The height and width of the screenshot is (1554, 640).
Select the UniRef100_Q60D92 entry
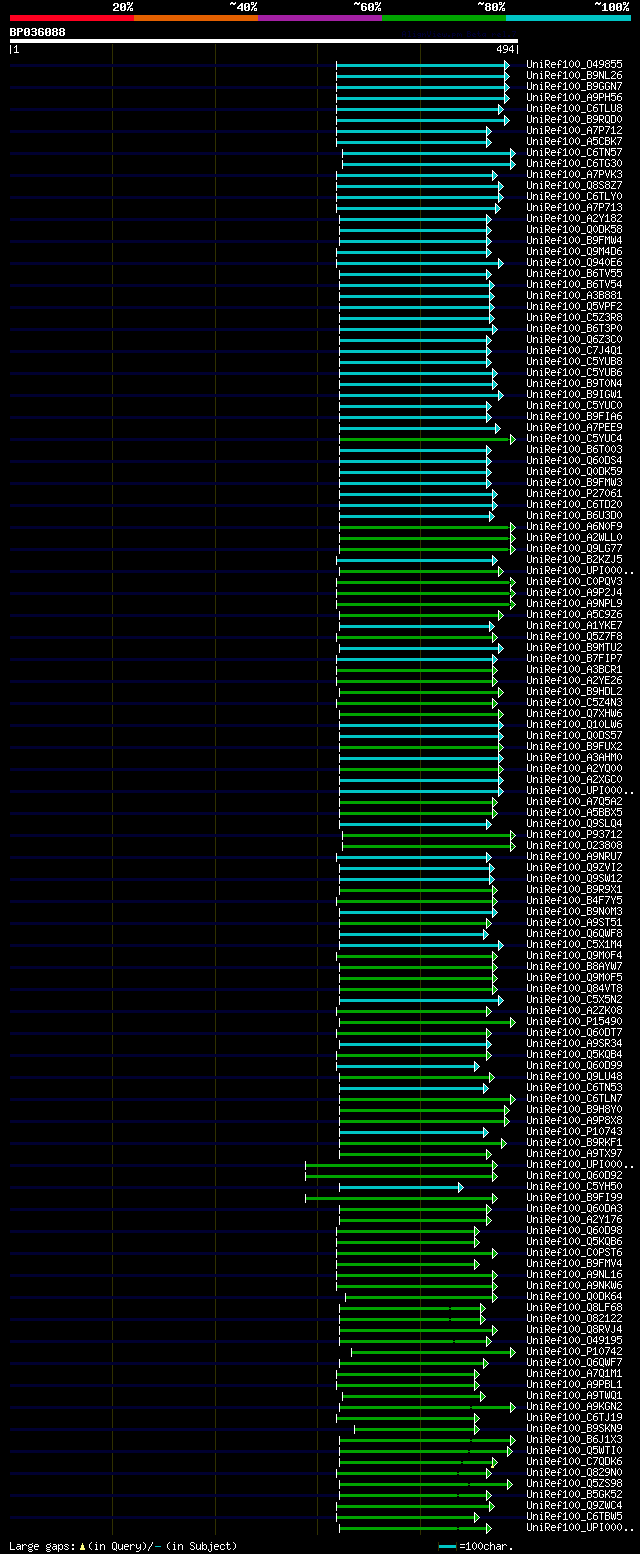point(575,1175)
